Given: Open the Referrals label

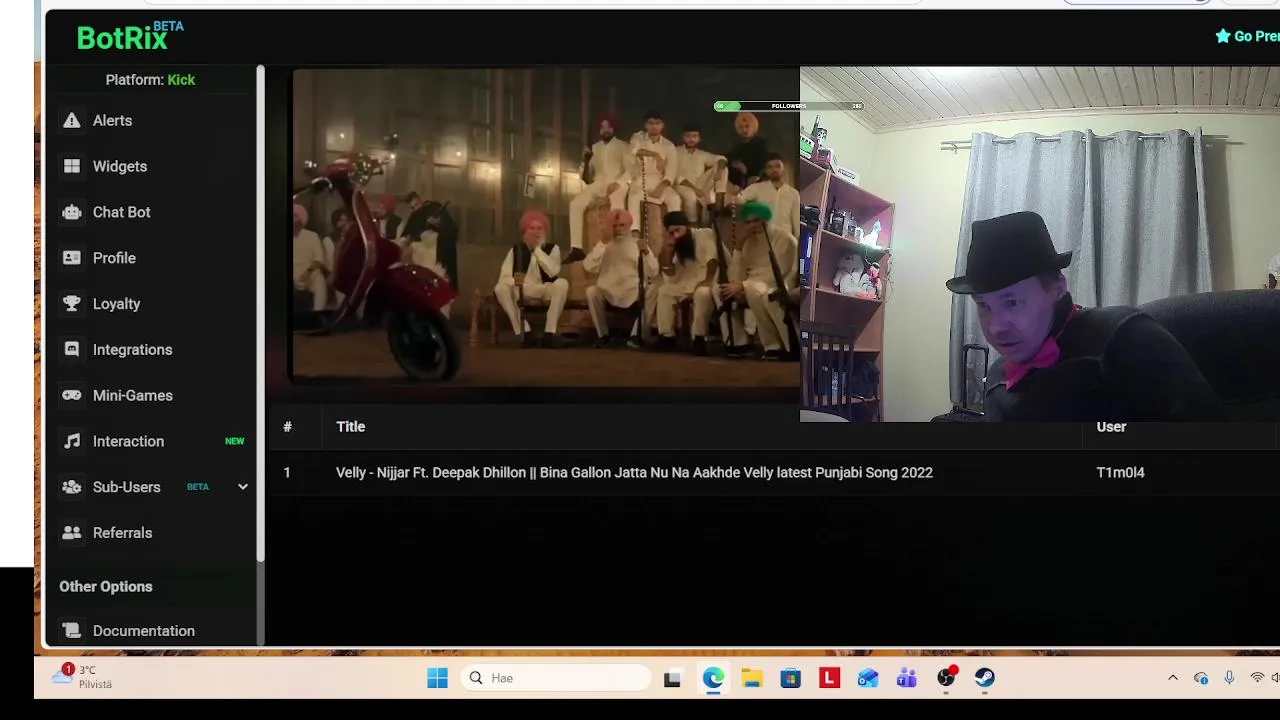Looking at the screenshot, I should click(x=122, y=533).
